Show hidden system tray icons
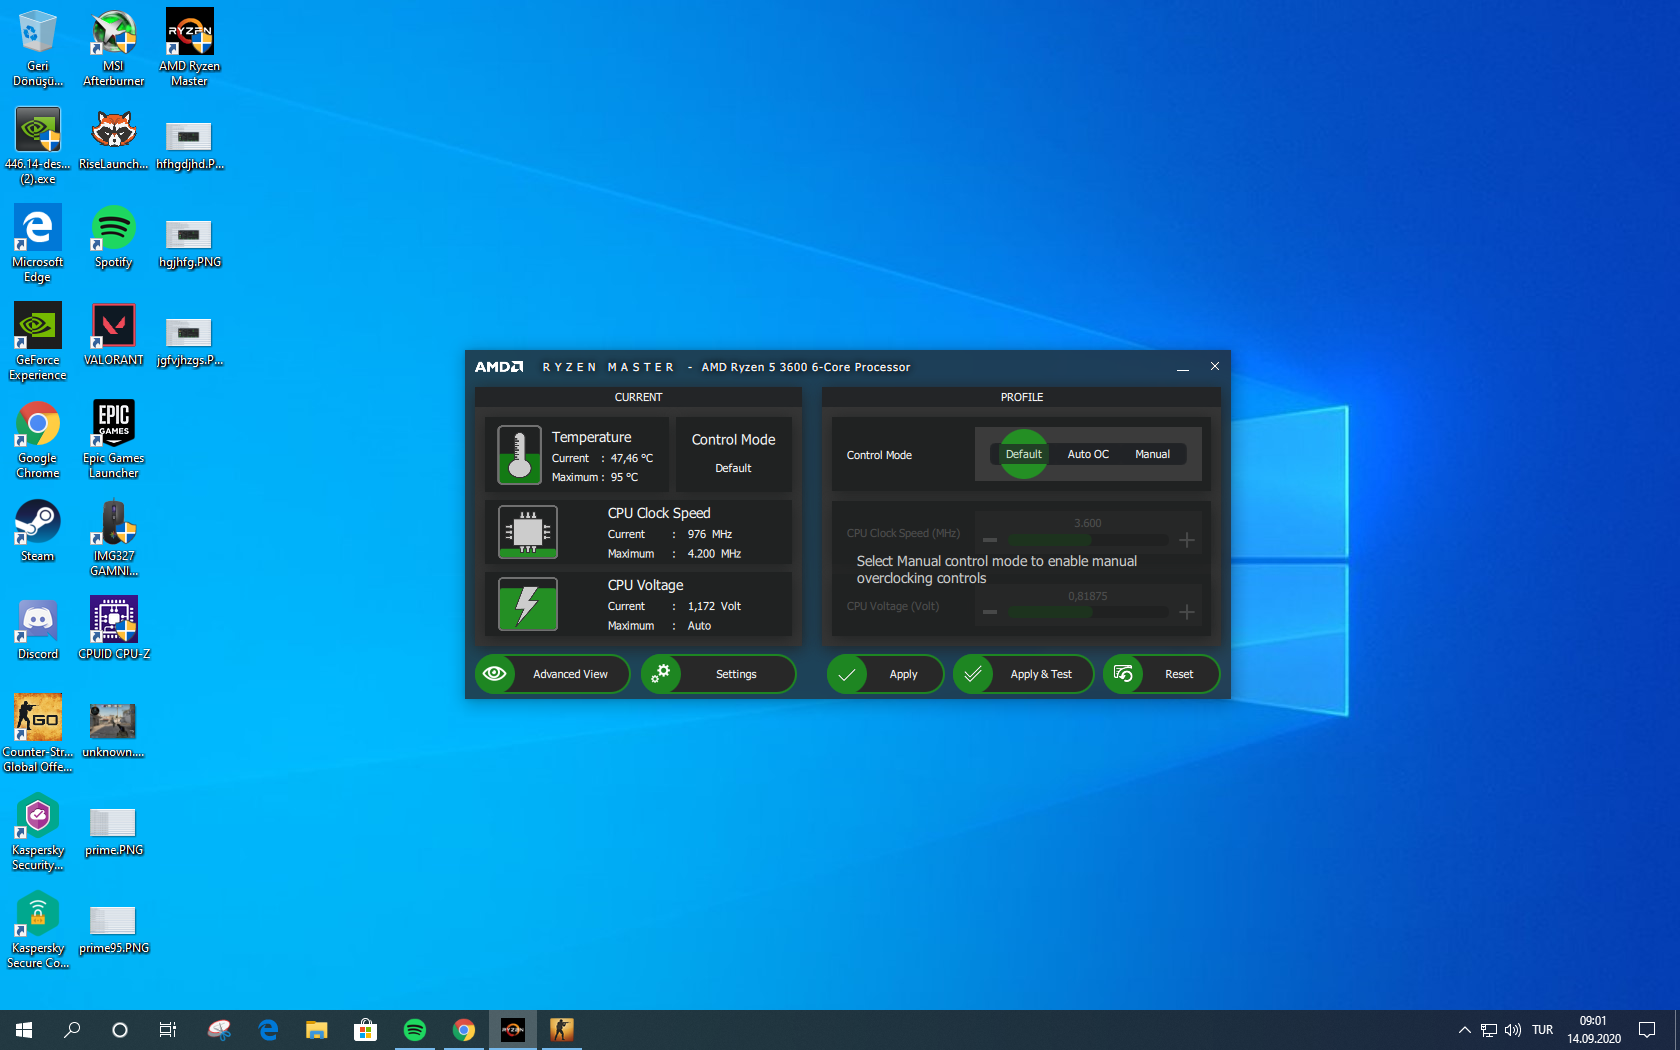Viewport: 1680px width, 1050px height. [1464, 1030]
